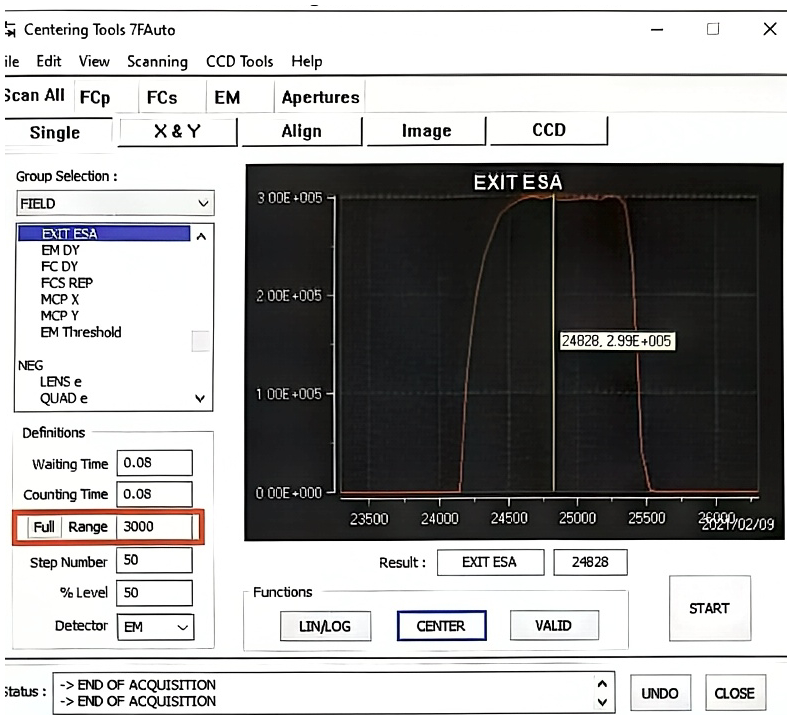Select FCS REP in the list
Screen dimensions: 792x720
coord(67,282)
